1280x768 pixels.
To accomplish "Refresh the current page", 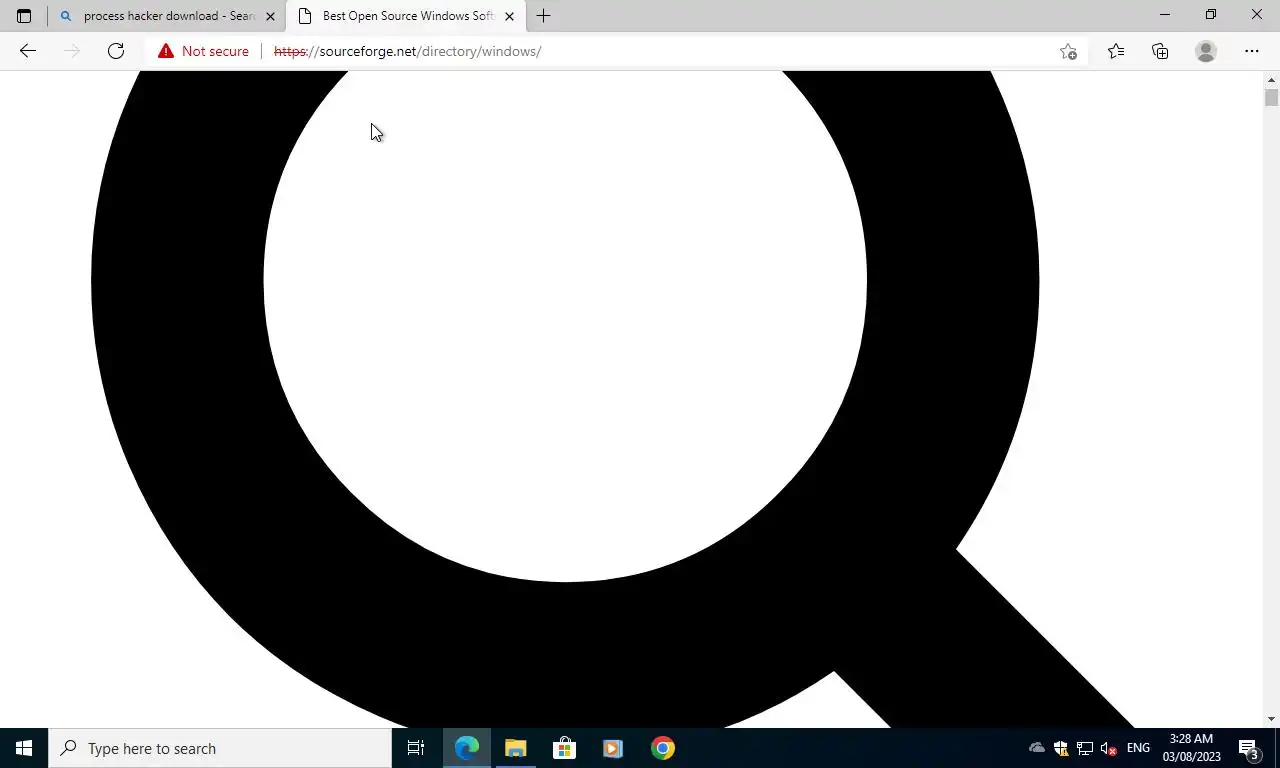I will tap(116, 51).
